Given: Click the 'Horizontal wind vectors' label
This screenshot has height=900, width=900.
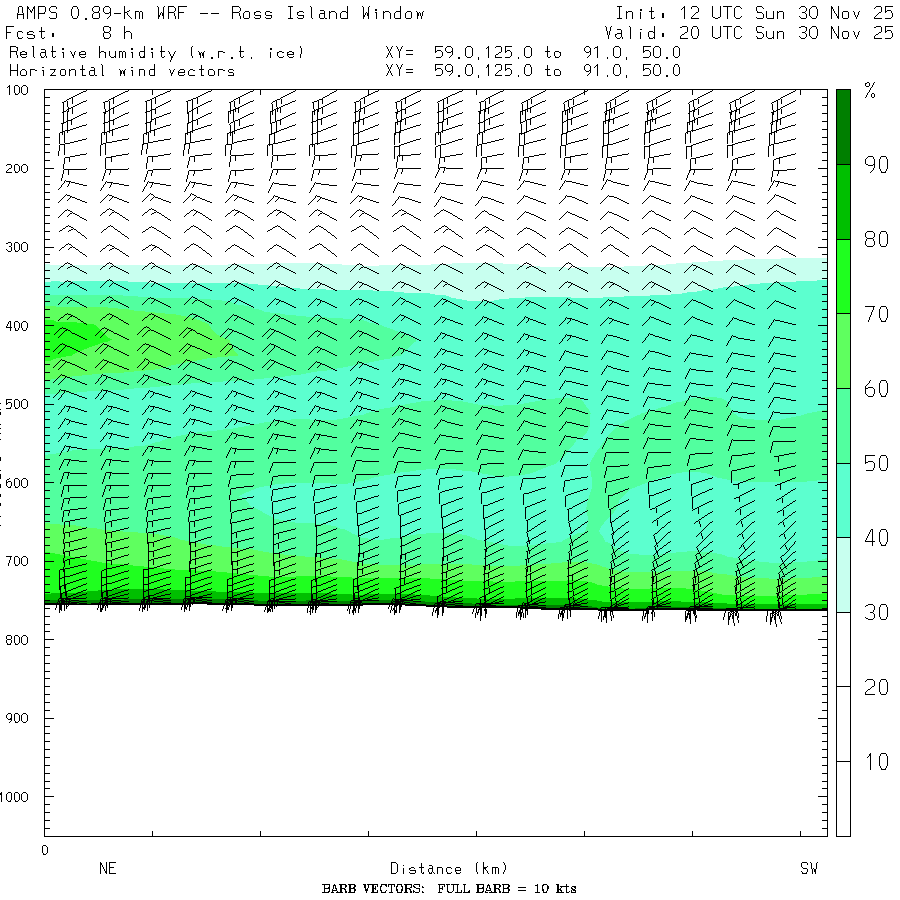Looking at the screenshot, I should (x=122, y=71).
